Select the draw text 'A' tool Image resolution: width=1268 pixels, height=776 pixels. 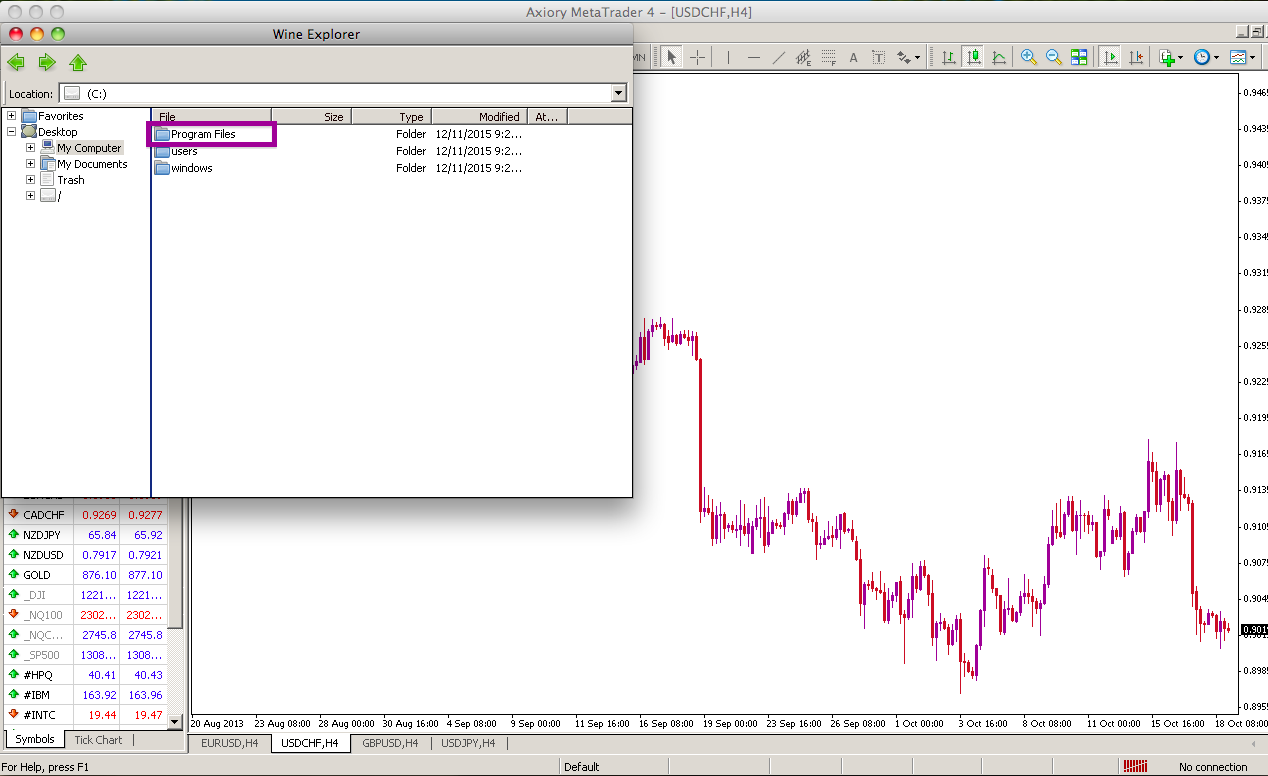coord(853,57)
